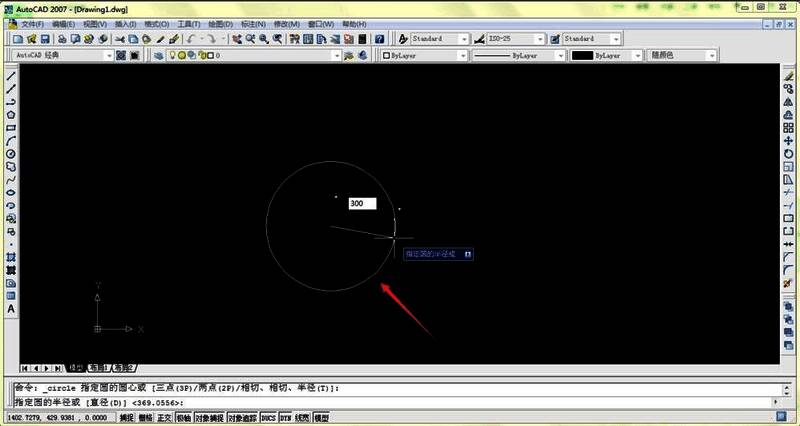Click the Undo arrow in toolbar
This screenshot has height=426, width=800.
[191, 39]
